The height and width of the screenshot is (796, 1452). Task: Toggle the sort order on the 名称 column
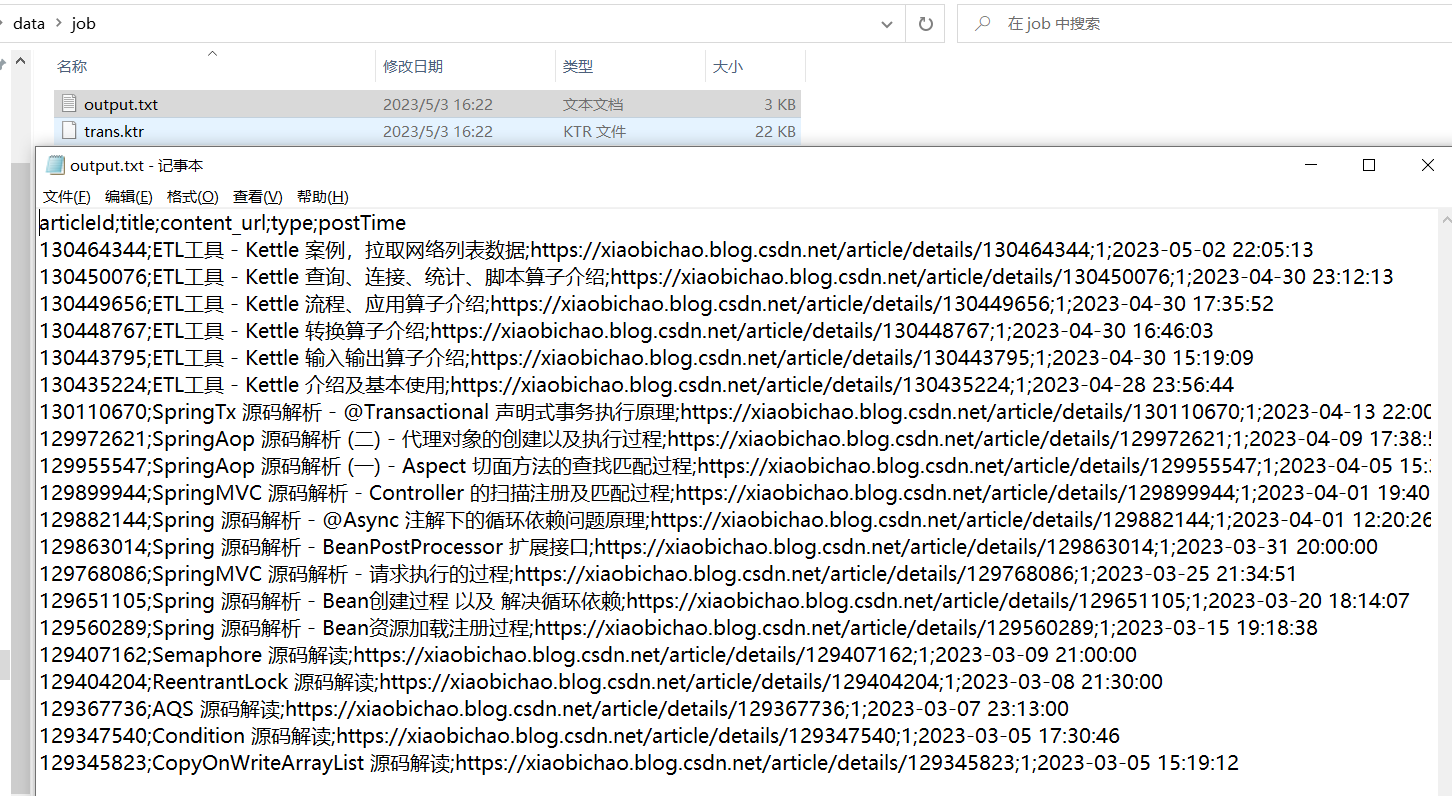coord(71,66)
